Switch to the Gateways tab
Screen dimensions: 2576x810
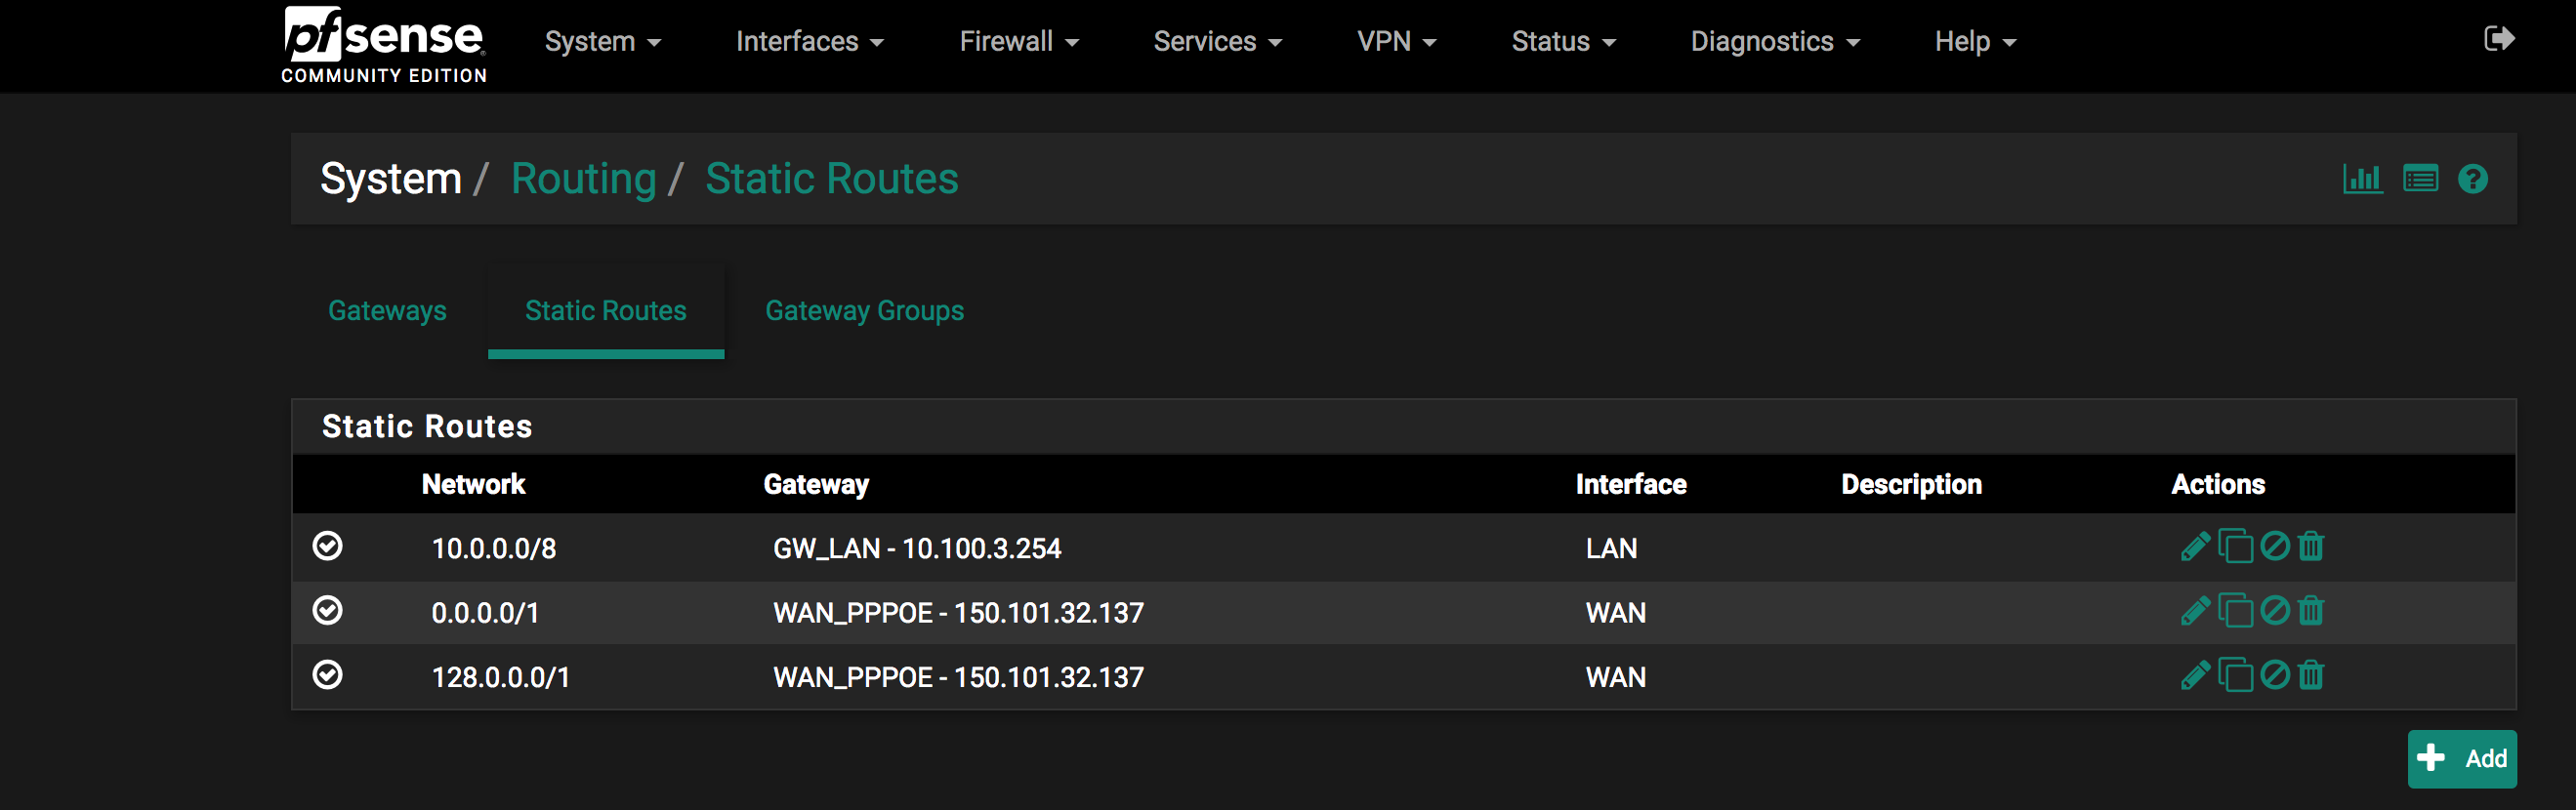388,311
